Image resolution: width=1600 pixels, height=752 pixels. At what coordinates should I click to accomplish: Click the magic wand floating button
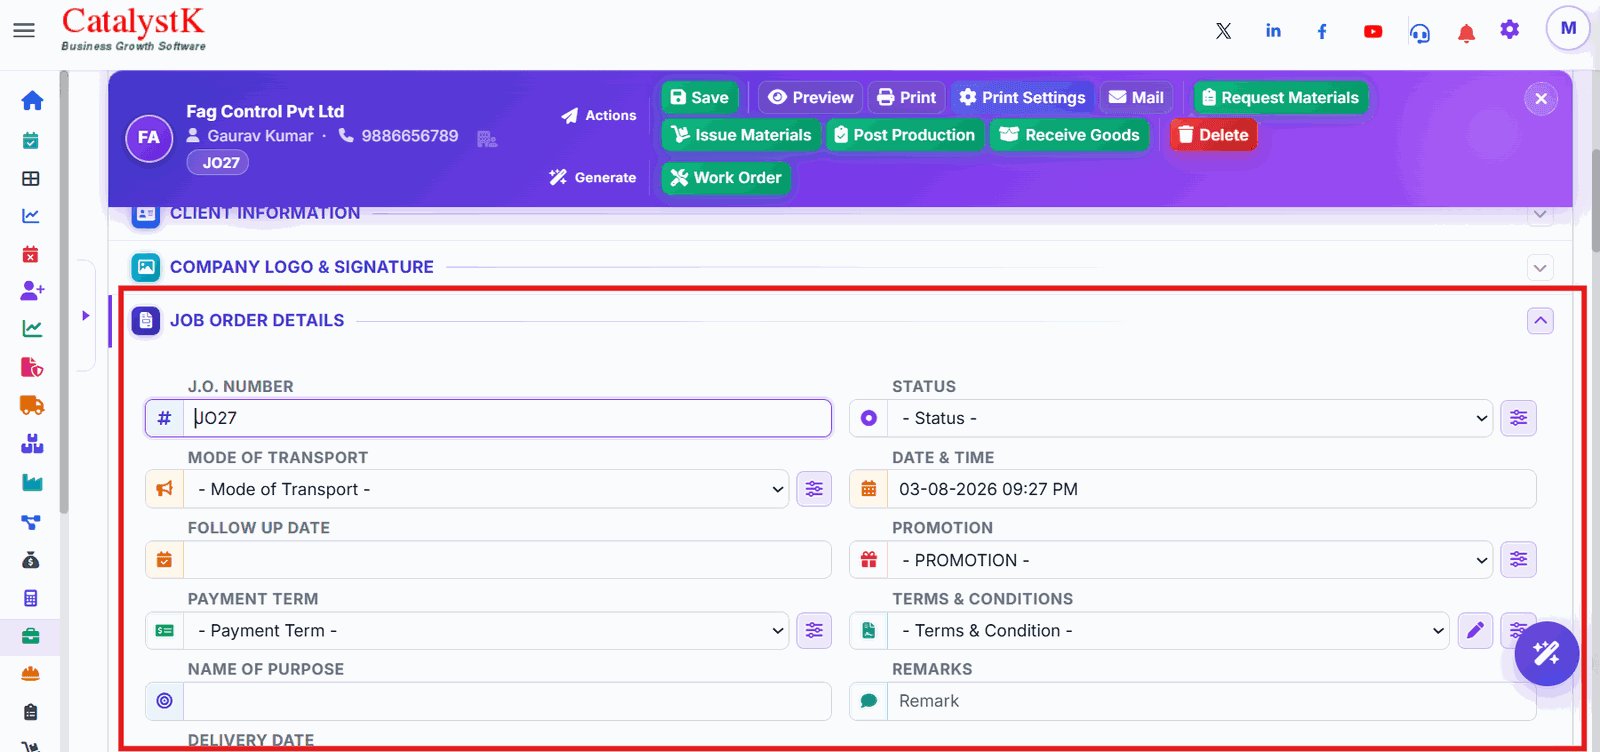coord(1547,653)
